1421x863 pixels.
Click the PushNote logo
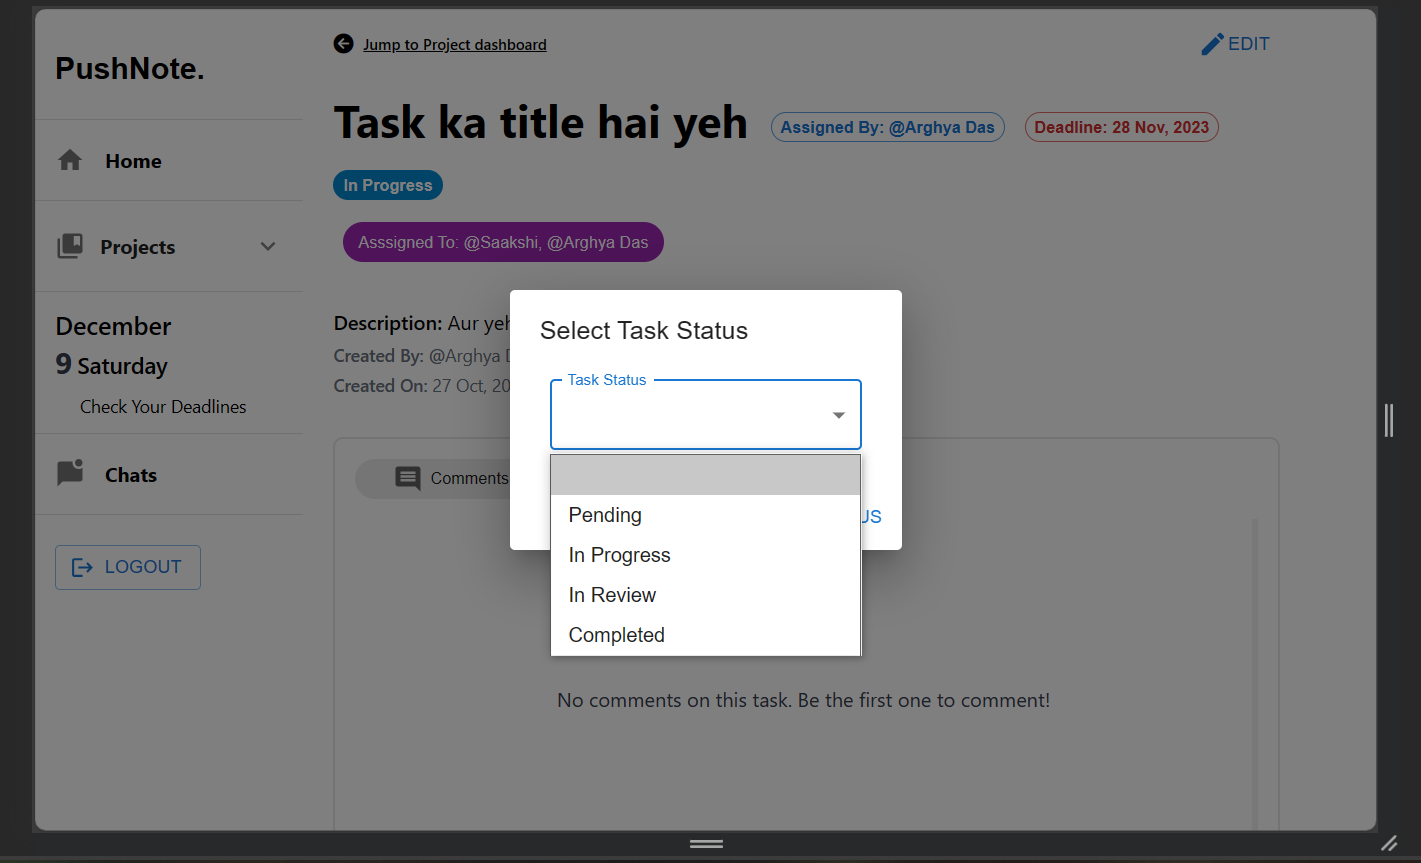tap(130, 67)
